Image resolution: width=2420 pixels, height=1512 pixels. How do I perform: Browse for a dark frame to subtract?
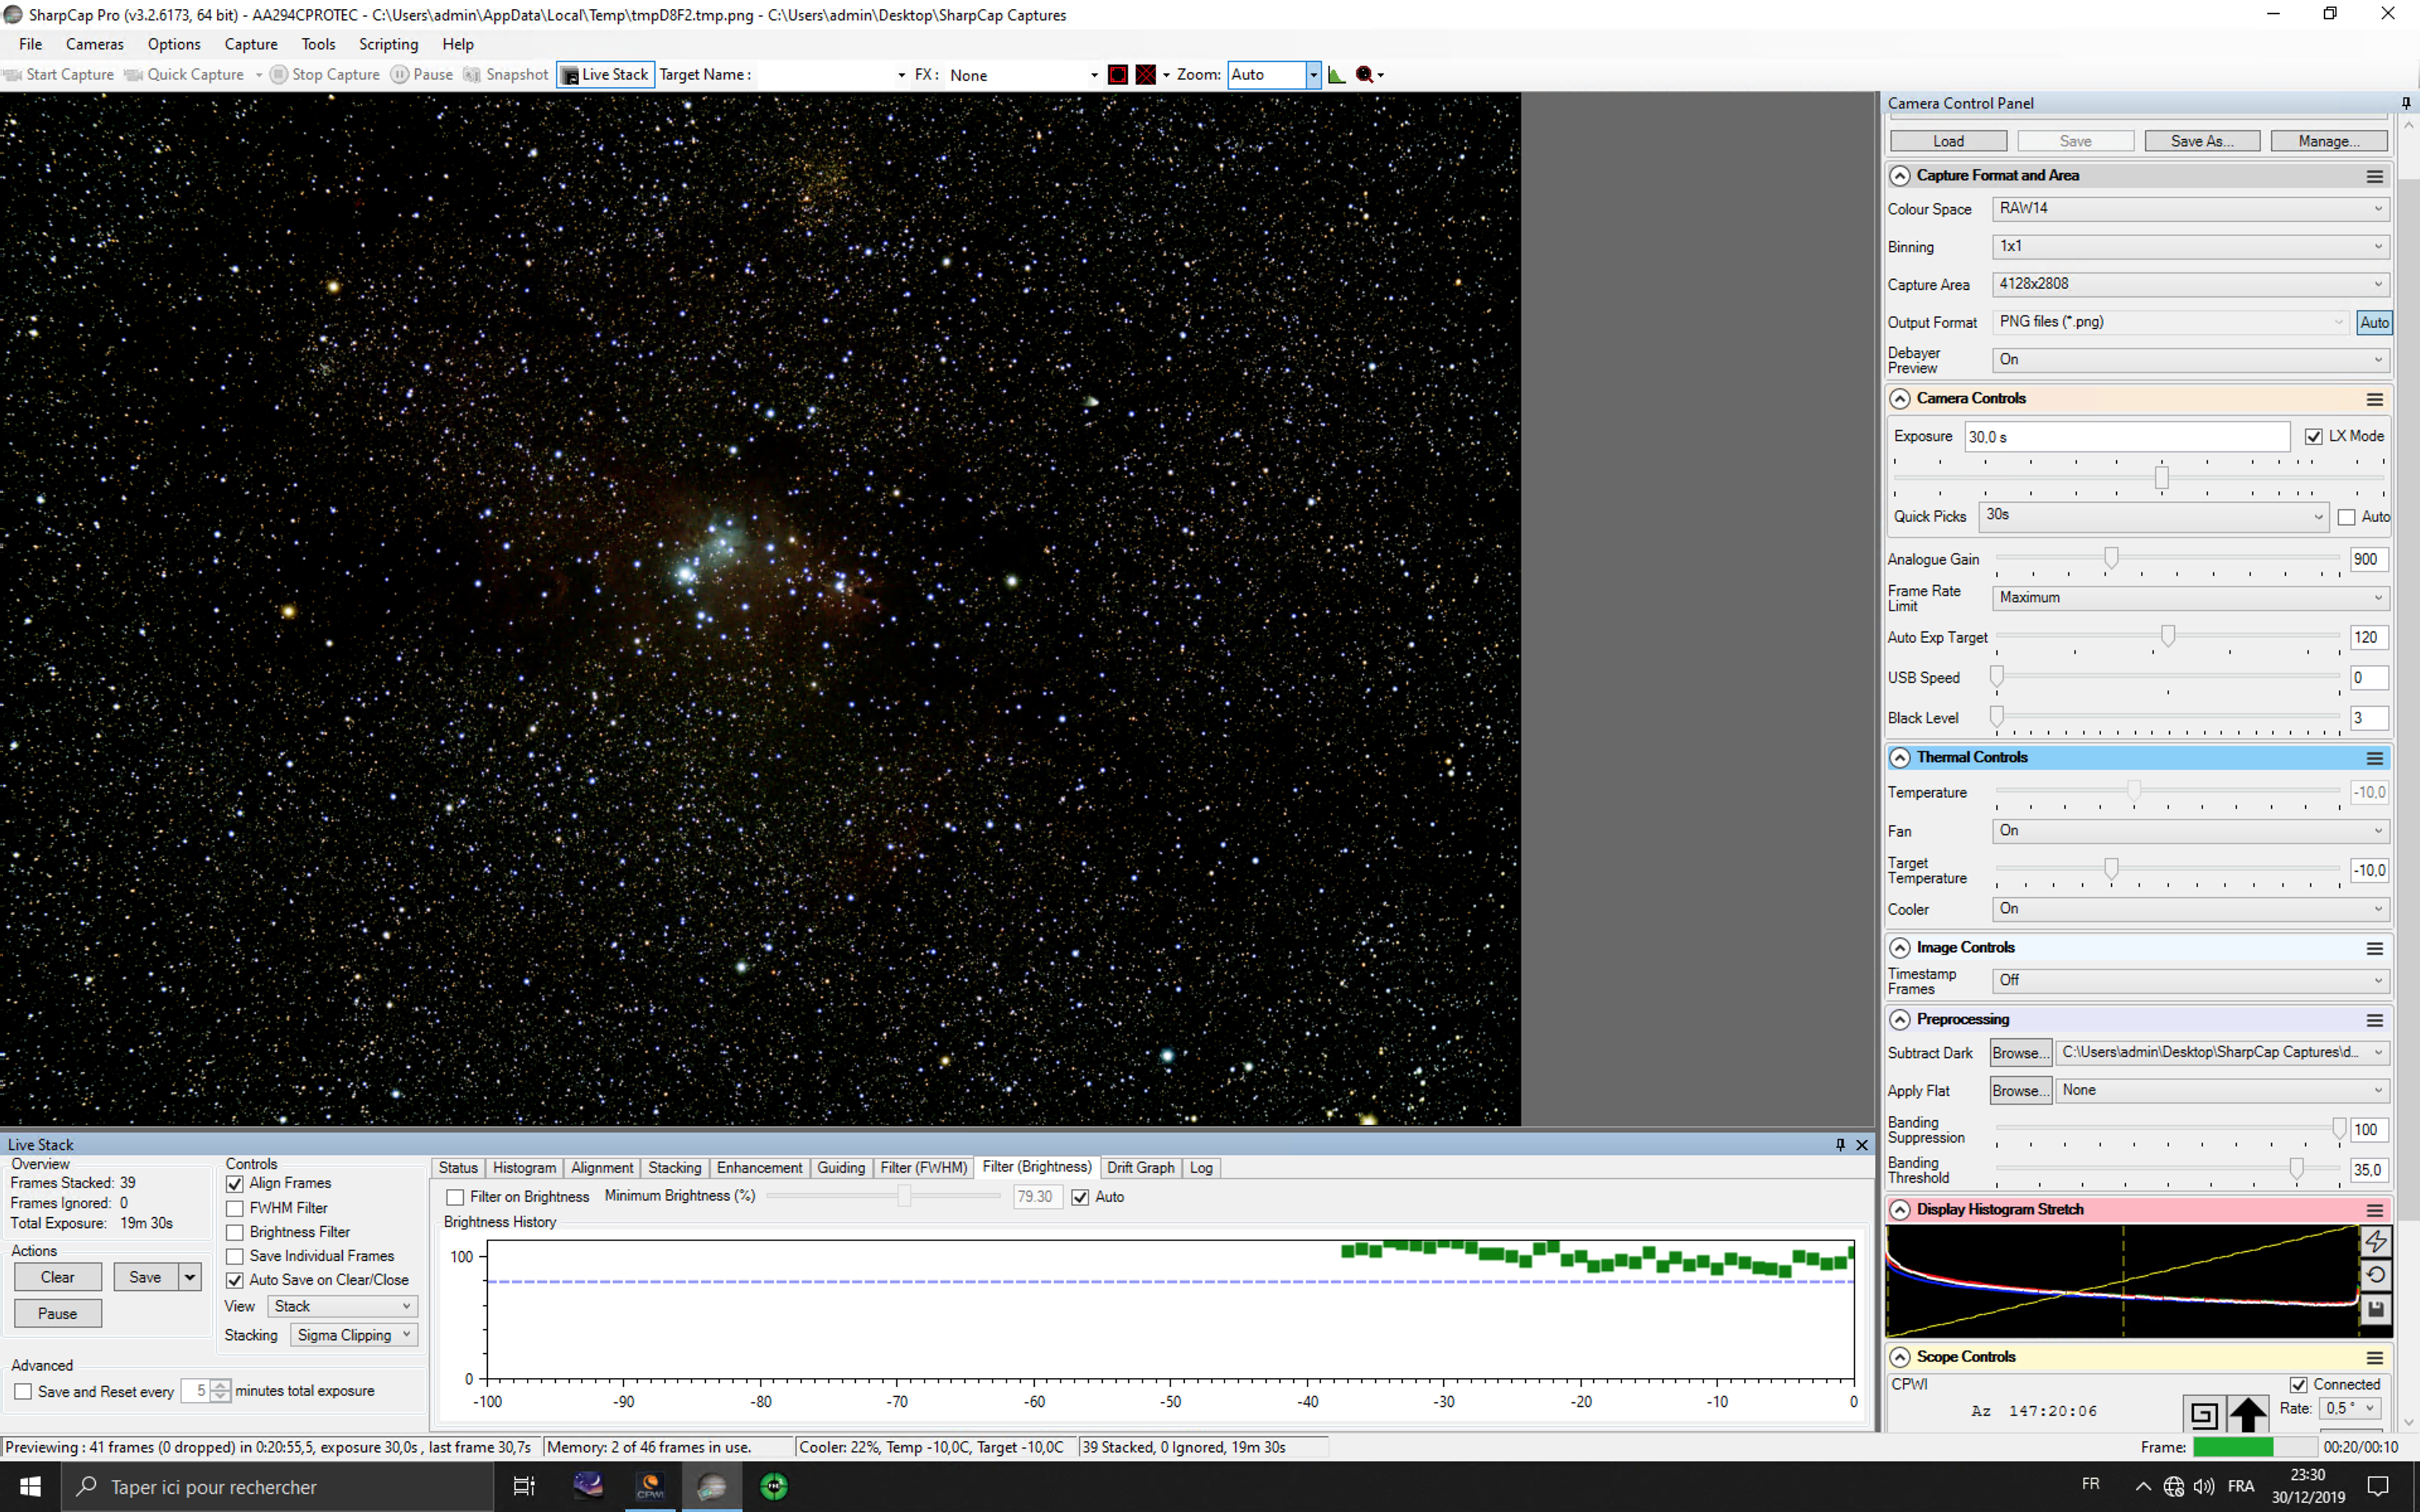click(x=2021, y=1054)
